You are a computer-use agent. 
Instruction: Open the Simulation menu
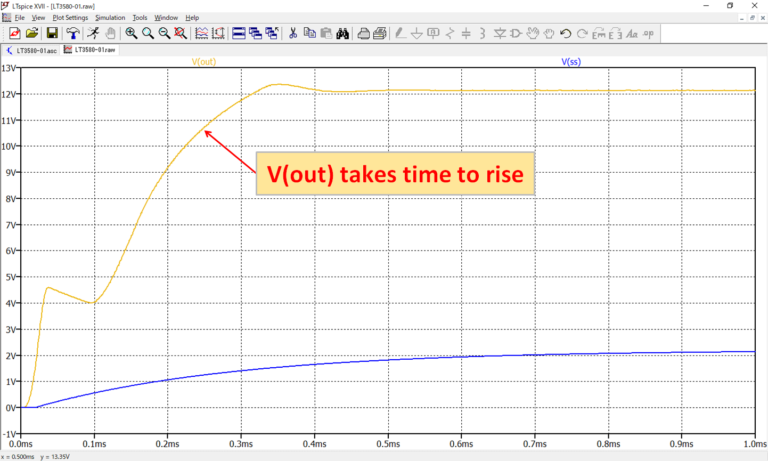pos(110,18)
